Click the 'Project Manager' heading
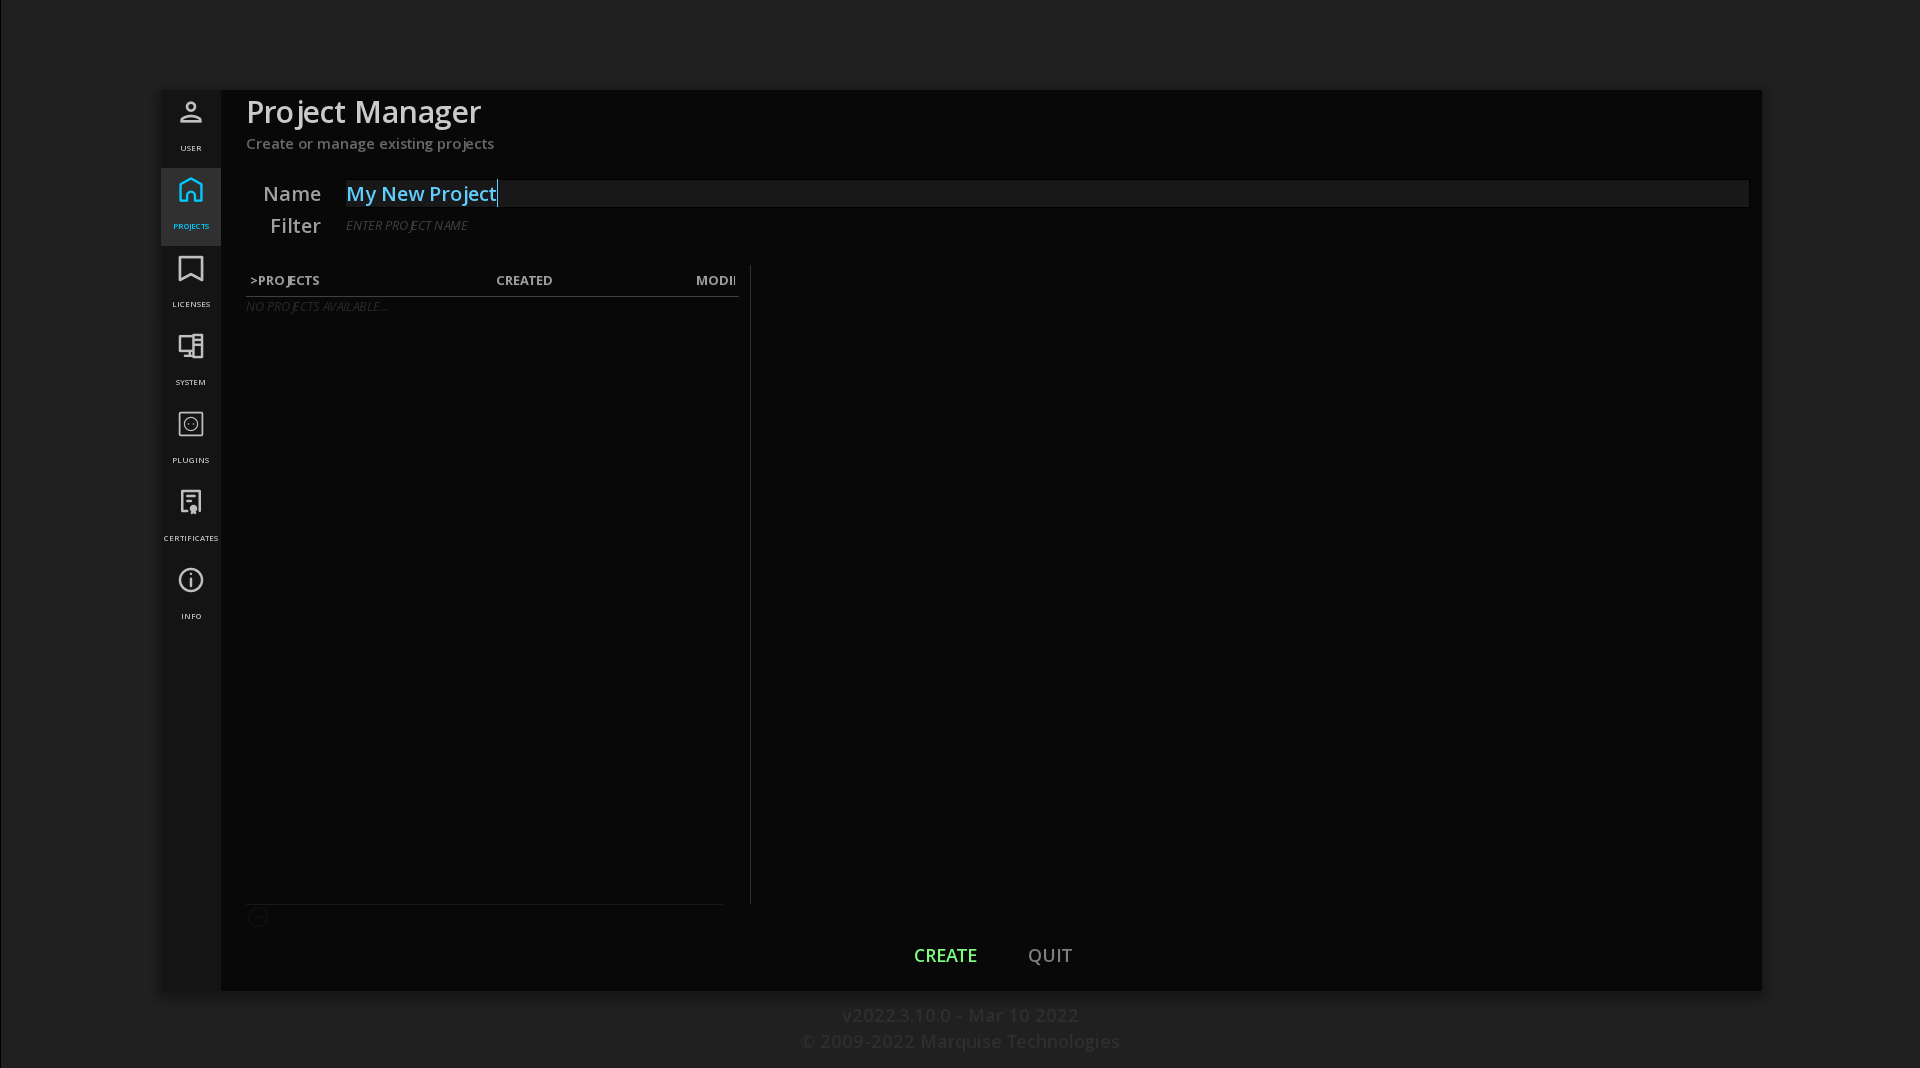This screenshot has height=1068, width=1920. click(x=364, y=112)
